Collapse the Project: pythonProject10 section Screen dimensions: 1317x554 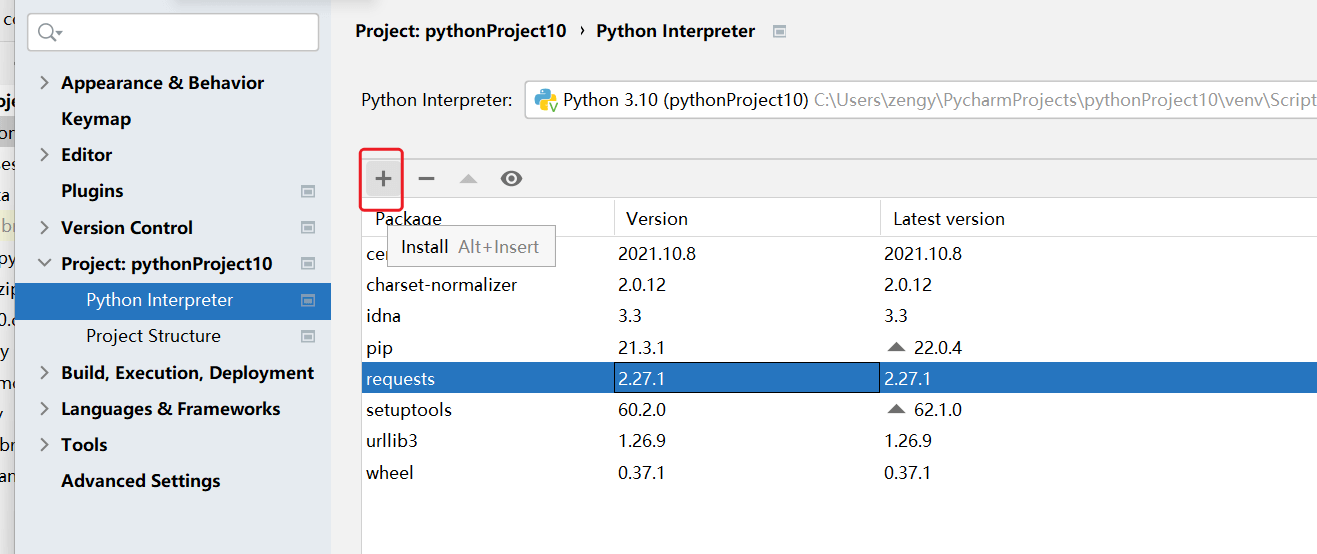coord(44,264)
